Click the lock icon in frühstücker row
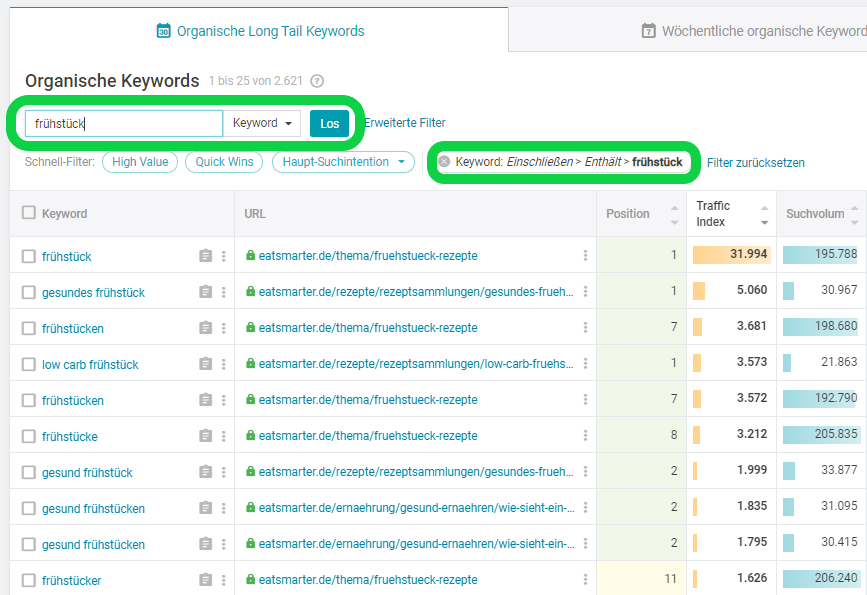 (250, 579)
